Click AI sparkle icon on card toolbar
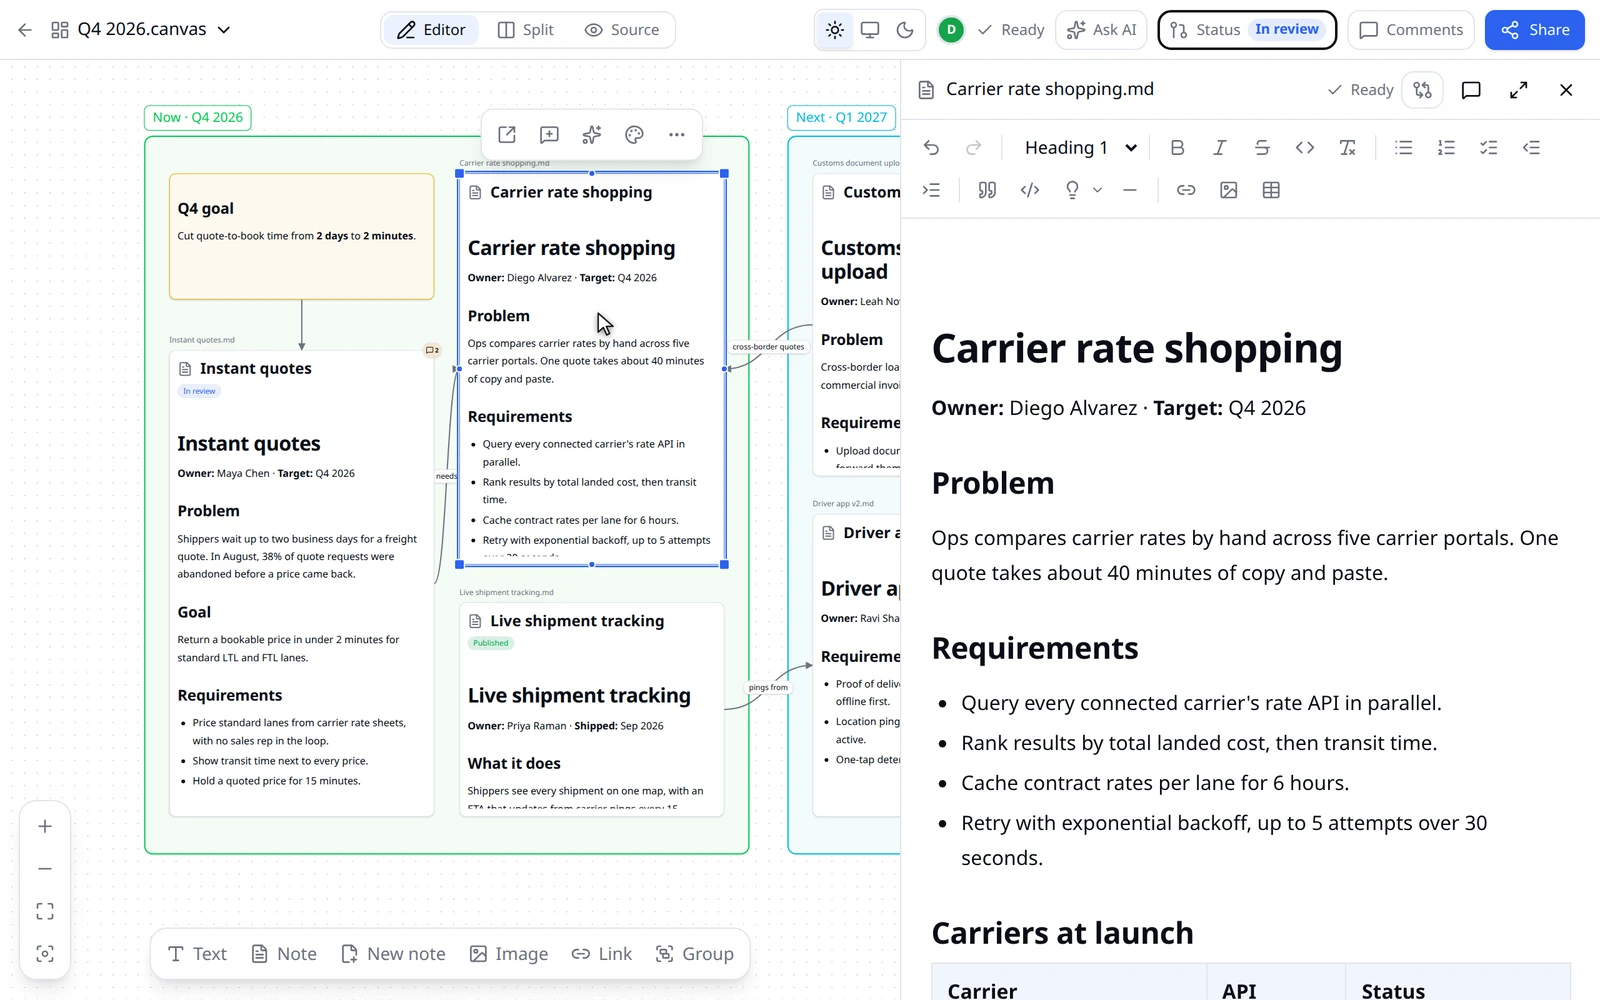The height and width of the screenshot is (1000, 1600). 592,135
